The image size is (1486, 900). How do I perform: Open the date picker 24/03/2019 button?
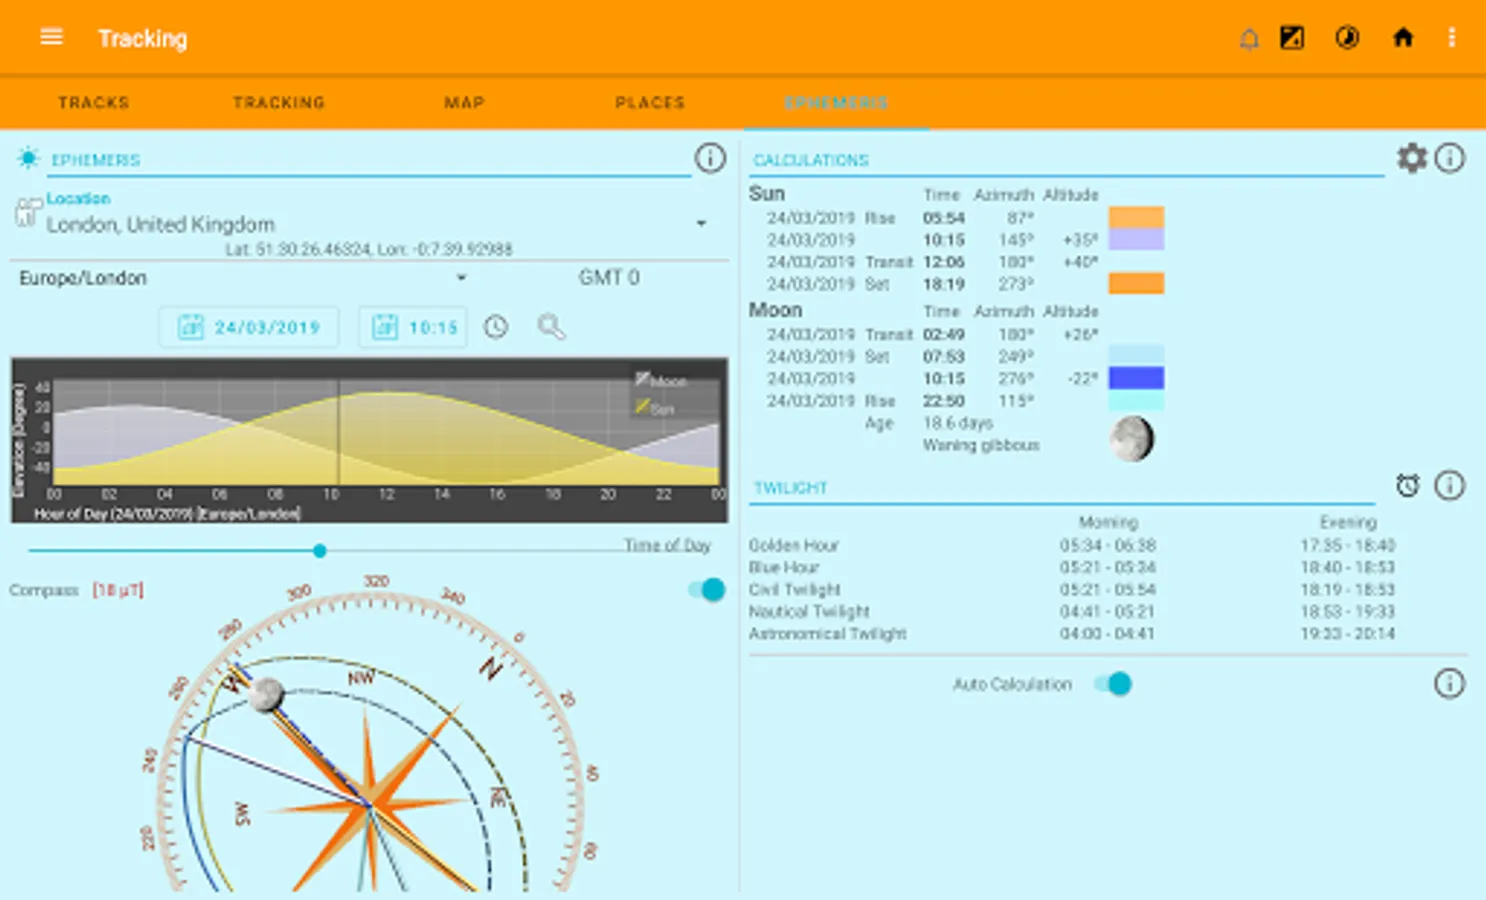click(x=249, y=327)
